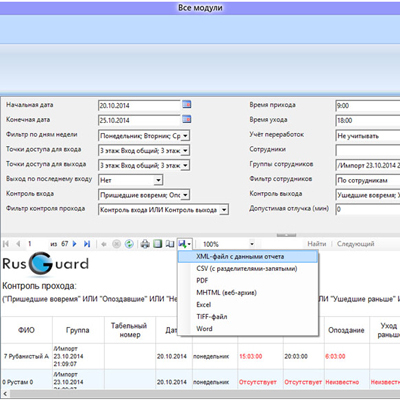This screenshot has width=400, height=400.
Task: Click the Время прихода input field
Action: pyautogui.click(x=368, y=106)
